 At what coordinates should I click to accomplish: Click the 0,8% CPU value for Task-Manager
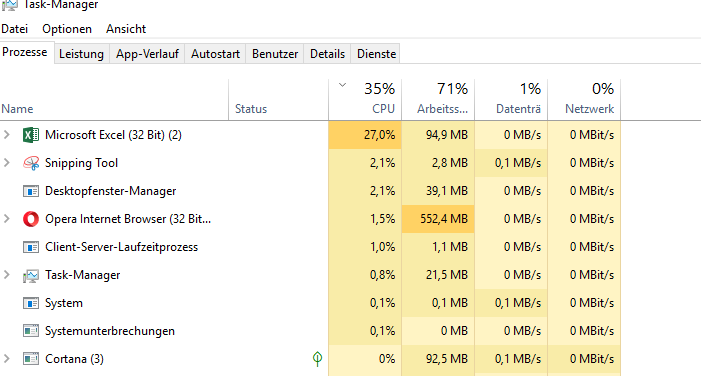(382, 275)
